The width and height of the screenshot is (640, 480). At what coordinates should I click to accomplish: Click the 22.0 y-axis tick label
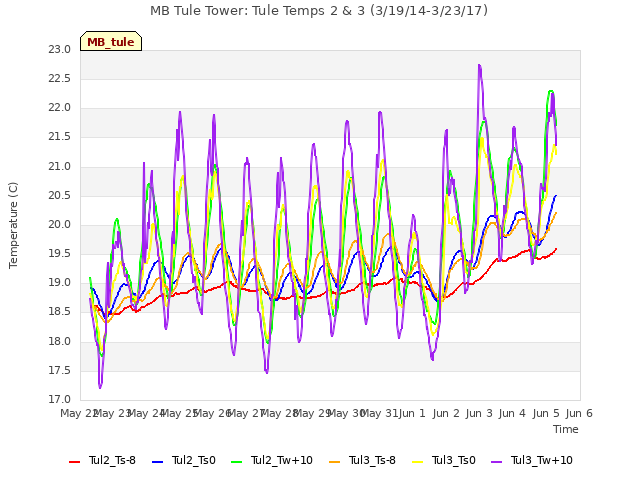click(60, 108)
